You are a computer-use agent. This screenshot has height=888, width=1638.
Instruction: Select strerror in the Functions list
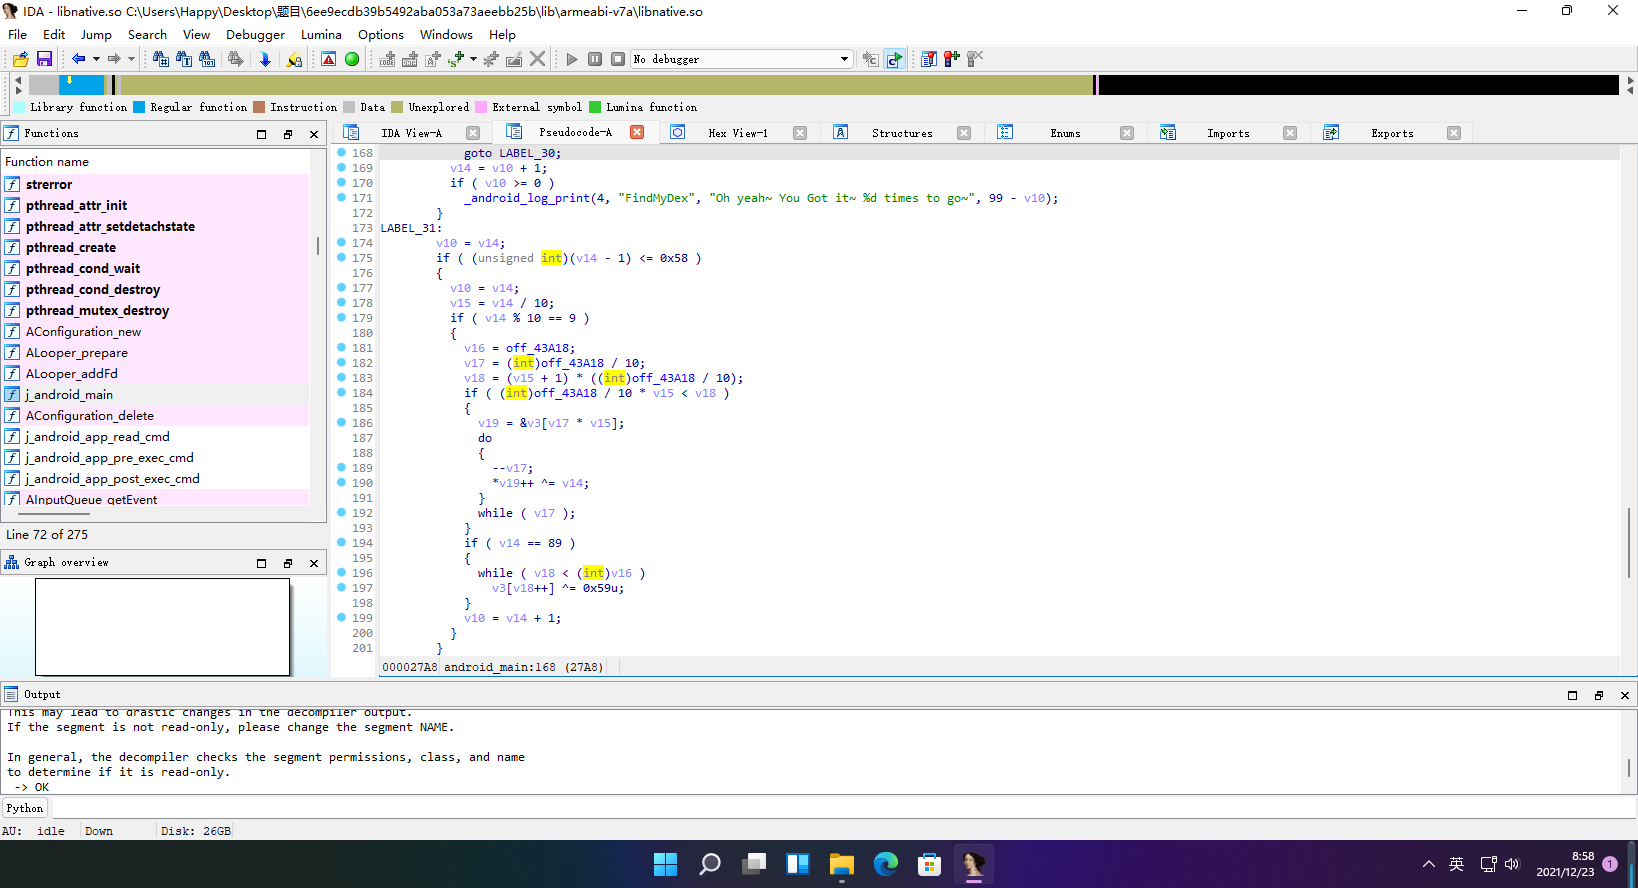tap(156, 184)
